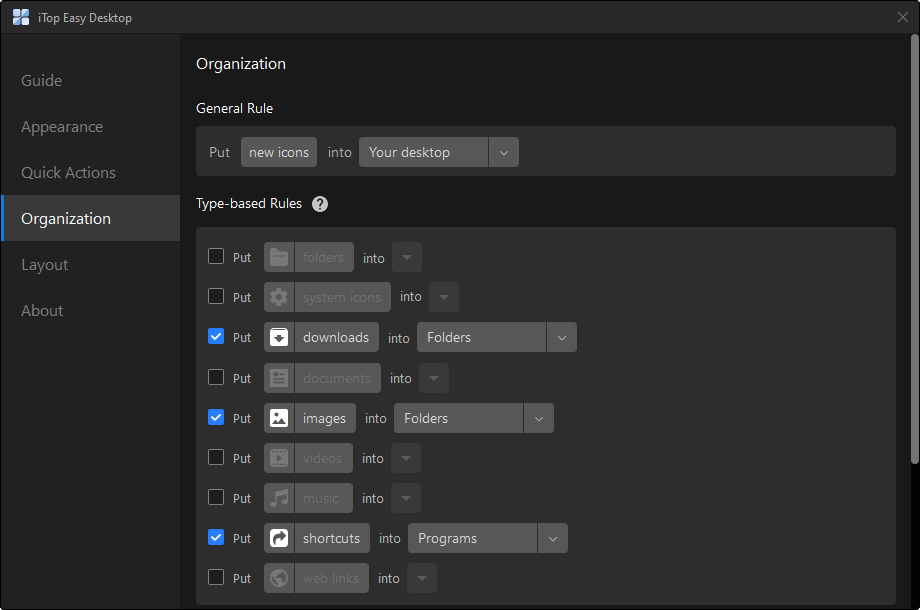Viewport: 920px width, 610px height.
Task: Click the music type label
Action: pos(323,498)
